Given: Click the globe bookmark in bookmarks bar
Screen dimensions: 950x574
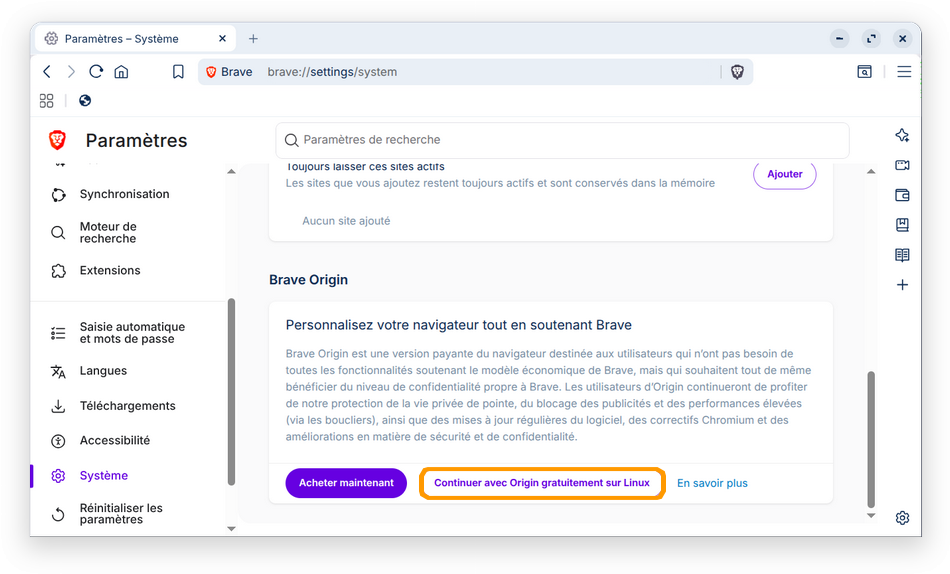Looking at the screenshot, I should coord(85,101).
